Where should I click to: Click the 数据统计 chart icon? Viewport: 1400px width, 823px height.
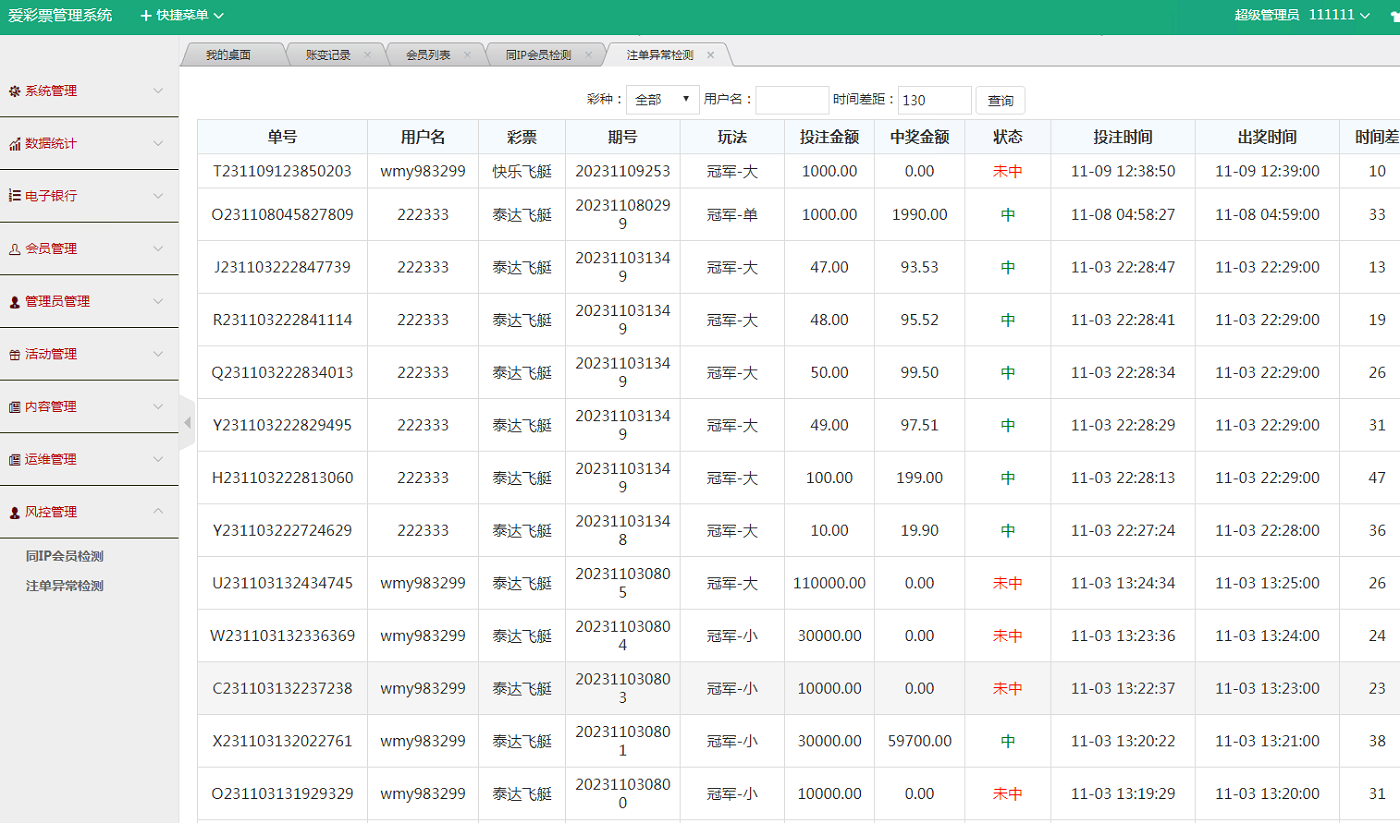tap(15, 144)
